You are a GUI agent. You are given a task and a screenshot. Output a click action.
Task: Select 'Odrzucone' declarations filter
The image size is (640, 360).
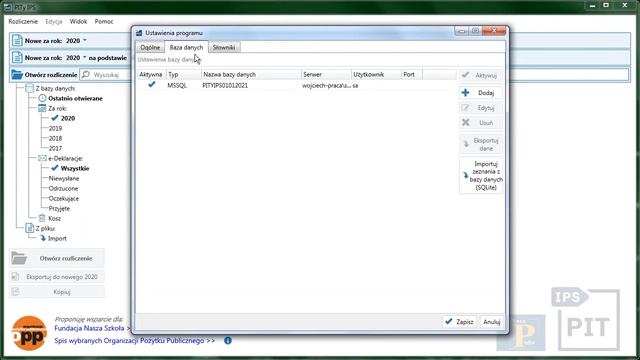(63, 189)
